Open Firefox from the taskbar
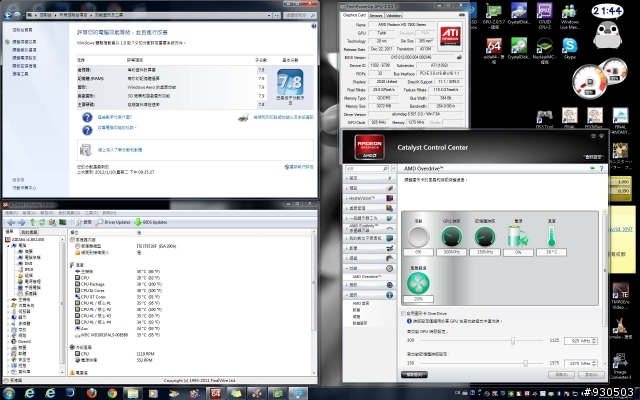Image resolution: width=640 pixels, height=400 pixels. pos(91,393)
